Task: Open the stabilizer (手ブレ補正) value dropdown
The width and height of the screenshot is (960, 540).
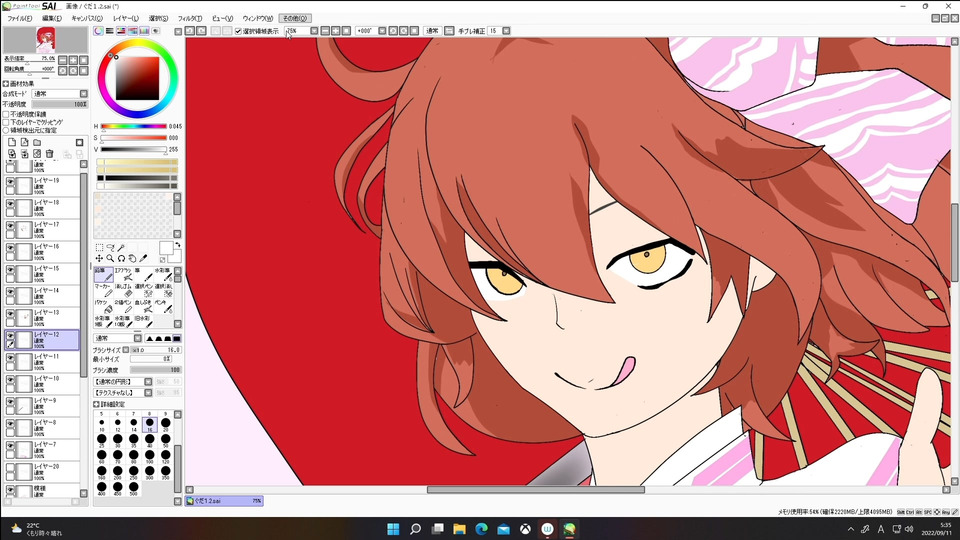Action: tap(506, 31)
